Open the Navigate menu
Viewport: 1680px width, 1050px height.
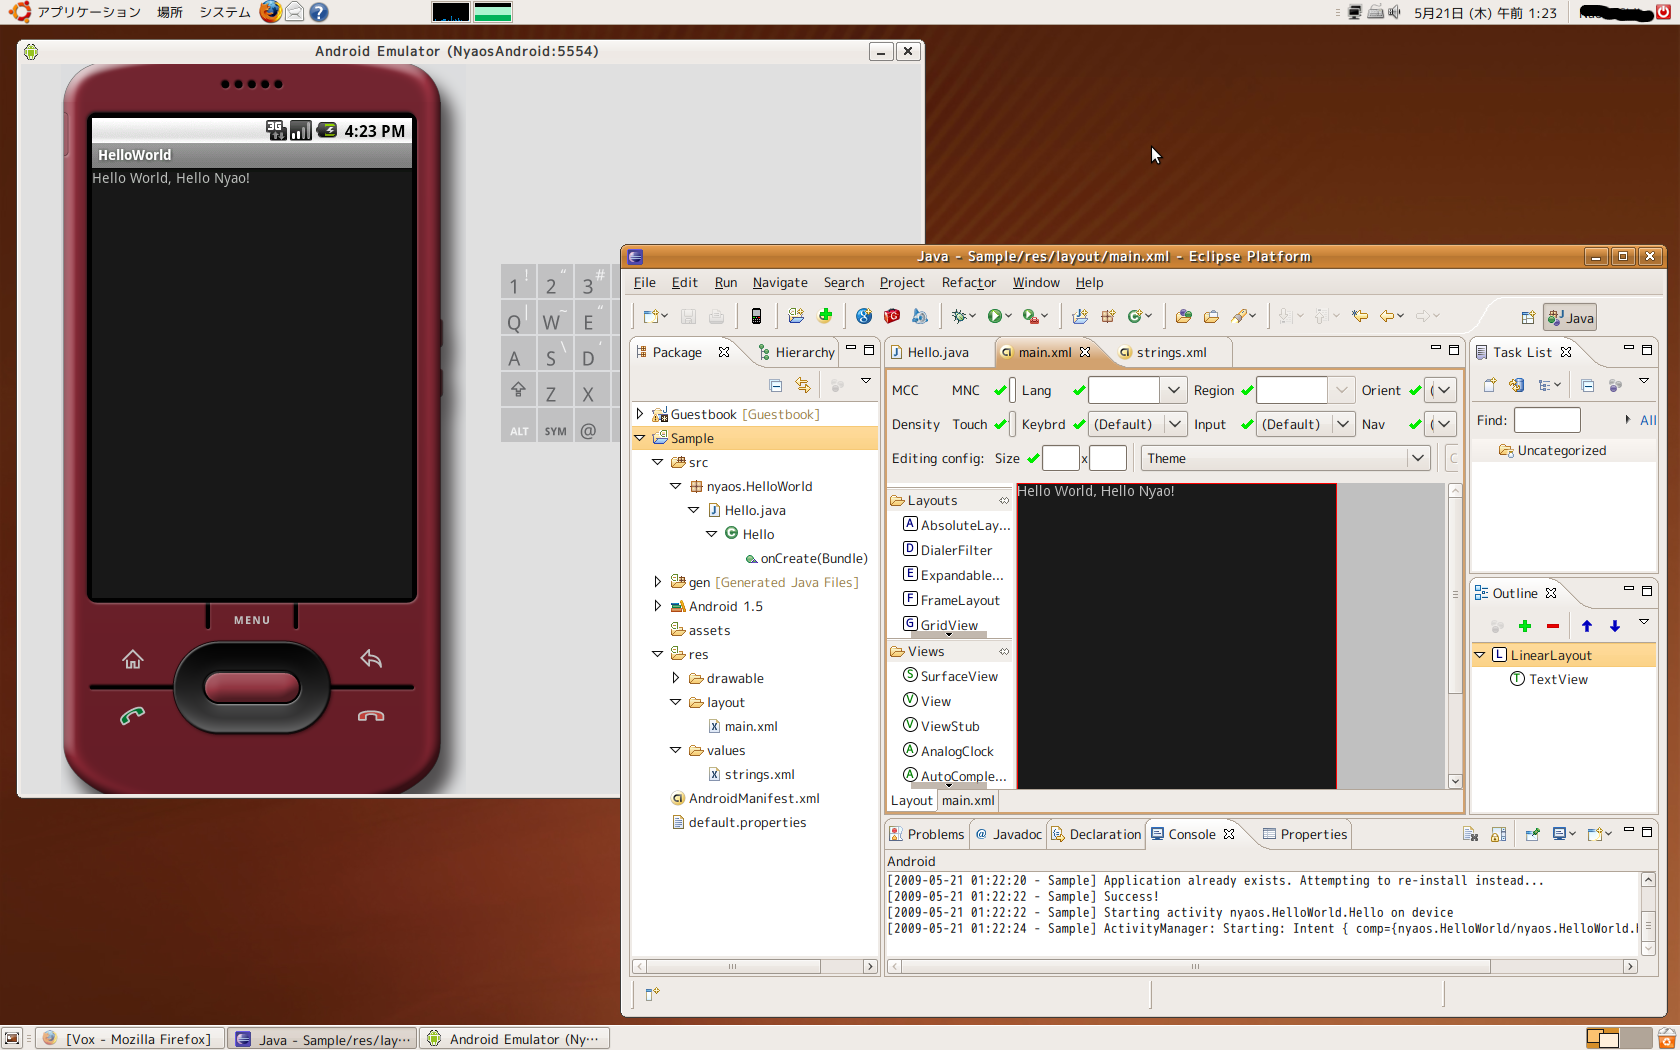(x=780, y=283)
